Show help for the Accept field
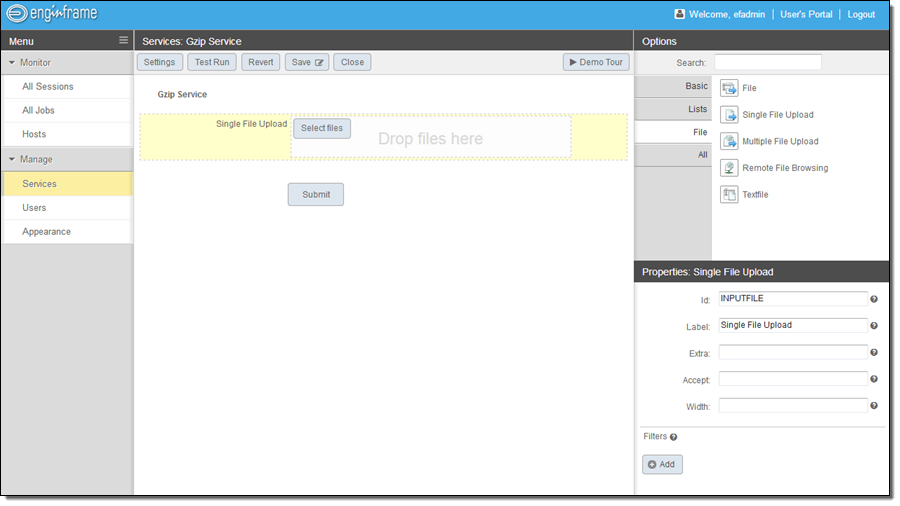 [x=874, y=379]
